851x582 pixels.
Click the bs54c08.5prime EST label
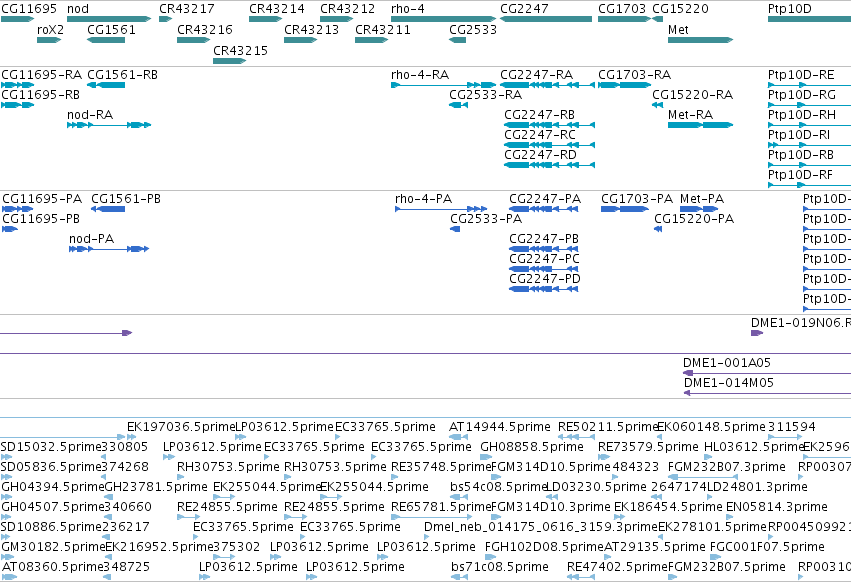pos(497,486)
